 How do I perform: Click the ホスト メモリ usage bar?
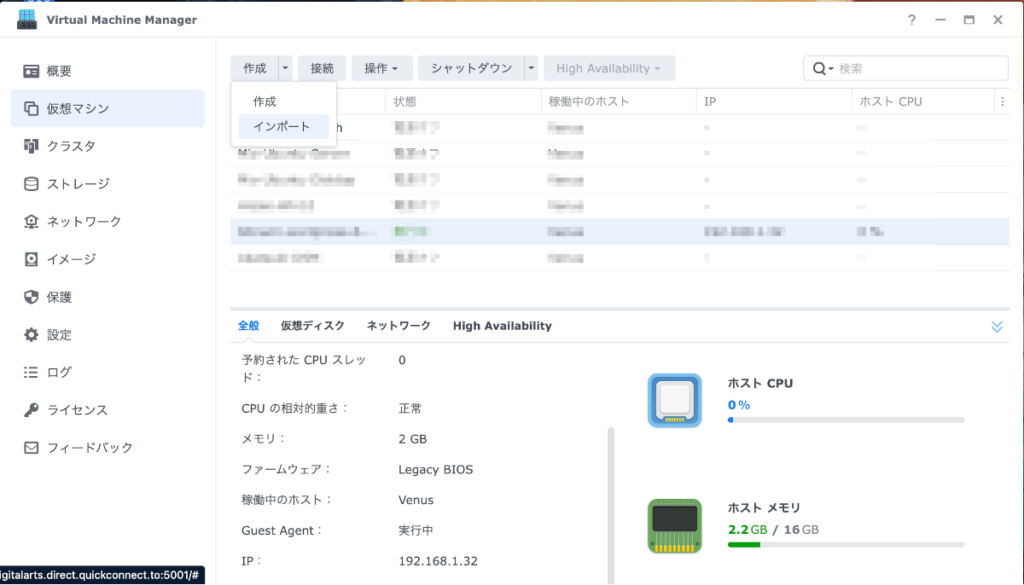(x=846, y=545)
